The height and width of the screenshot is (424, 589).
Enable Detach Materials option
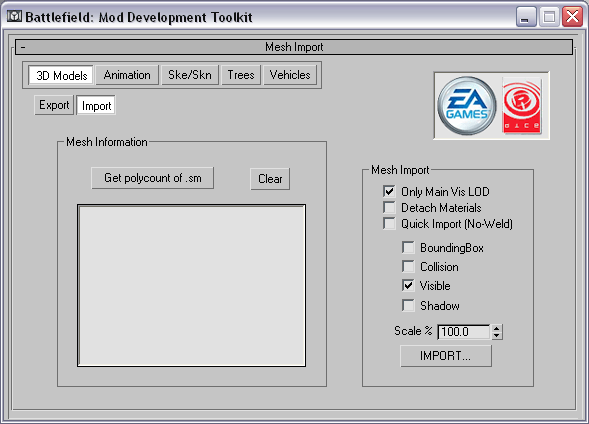point(389,208)
